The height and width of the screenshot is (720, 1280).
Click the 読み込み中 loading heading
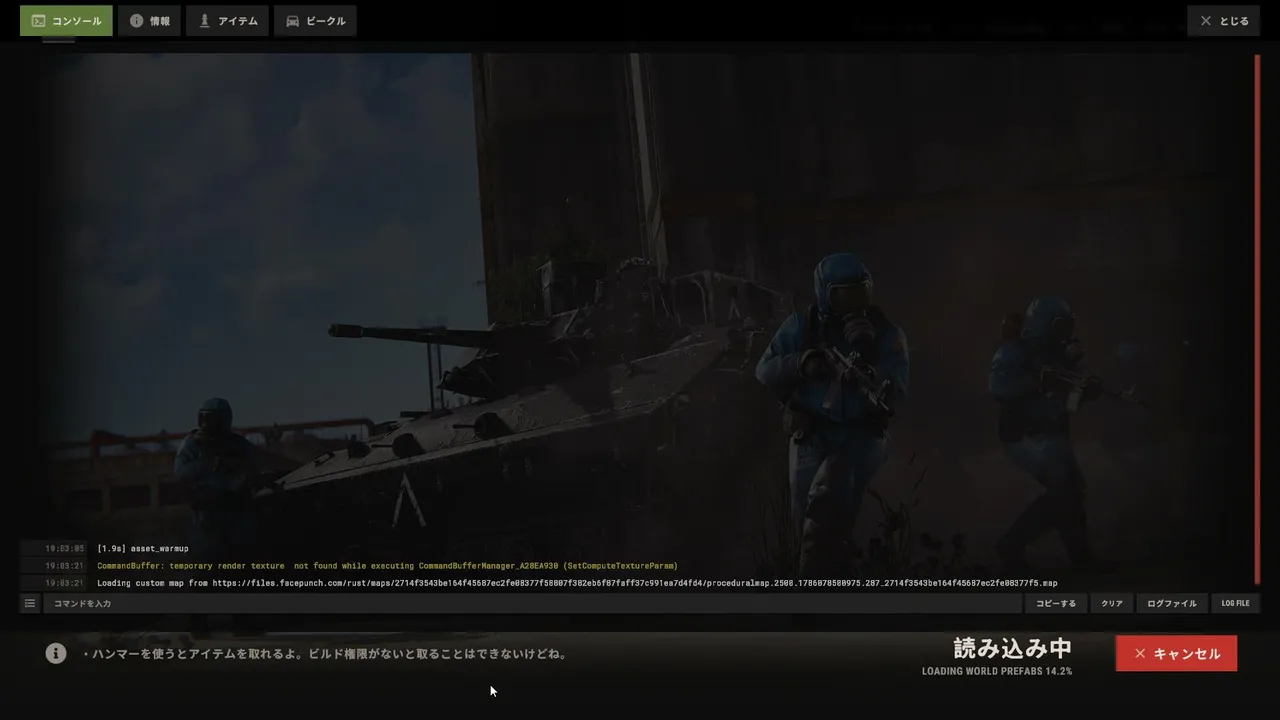[x=1012, y=648]
